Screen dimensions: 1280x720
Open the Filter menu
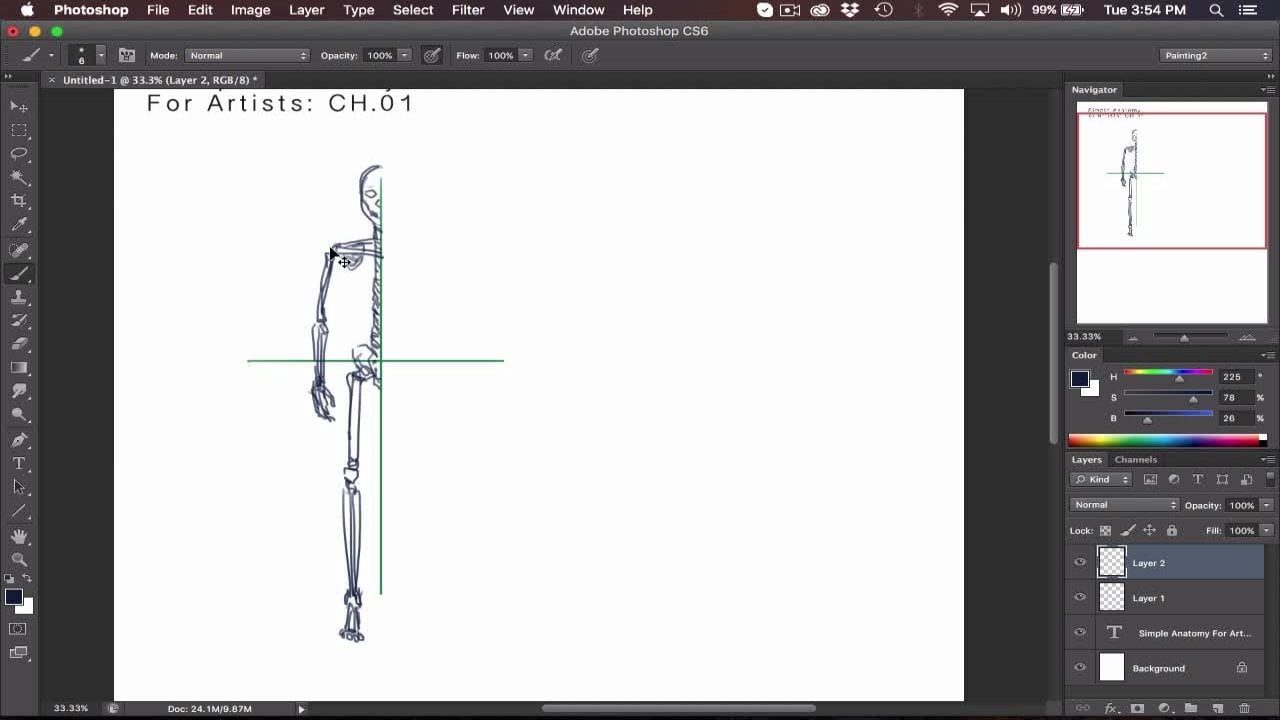(468, 10)
